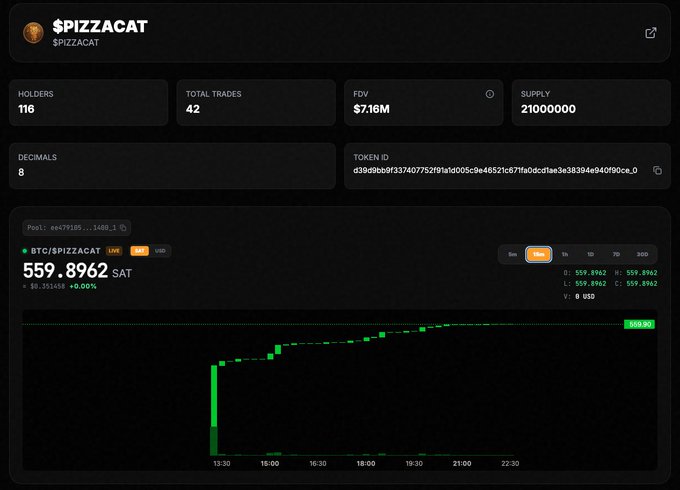
Task: Click the 13:30 time axis label
Action: point(222,464)
